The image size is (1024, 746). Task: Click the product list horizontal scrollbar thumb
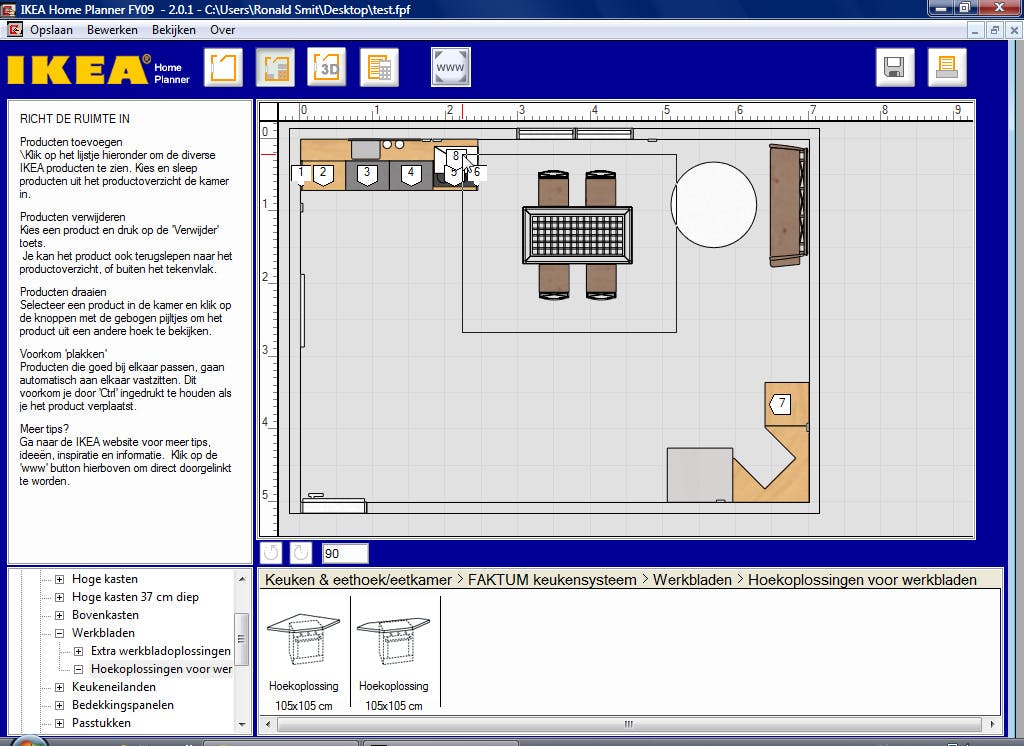click(629, 724)
